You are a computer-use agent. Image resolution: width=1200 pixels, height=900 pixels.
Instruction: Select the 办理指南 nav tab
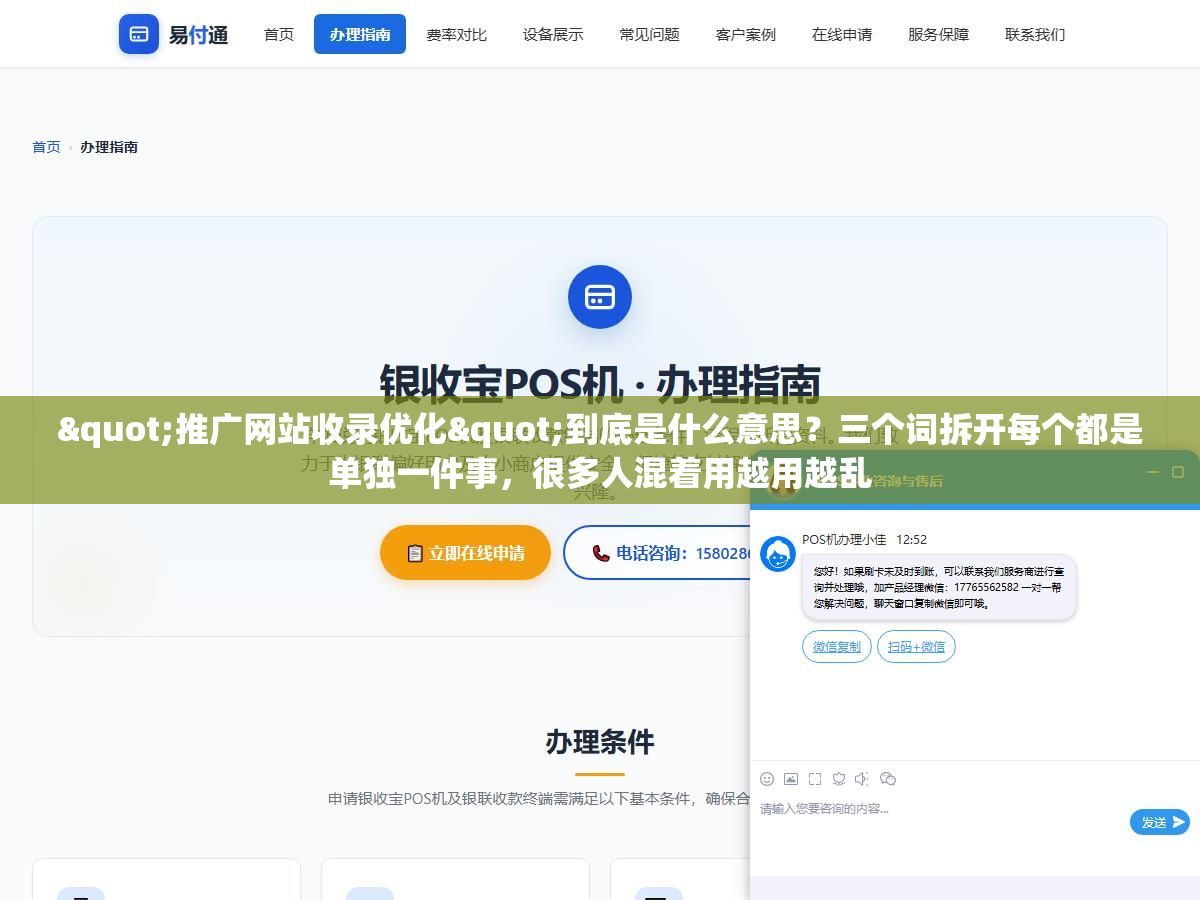pyautogui.click(x=360, y=34)
